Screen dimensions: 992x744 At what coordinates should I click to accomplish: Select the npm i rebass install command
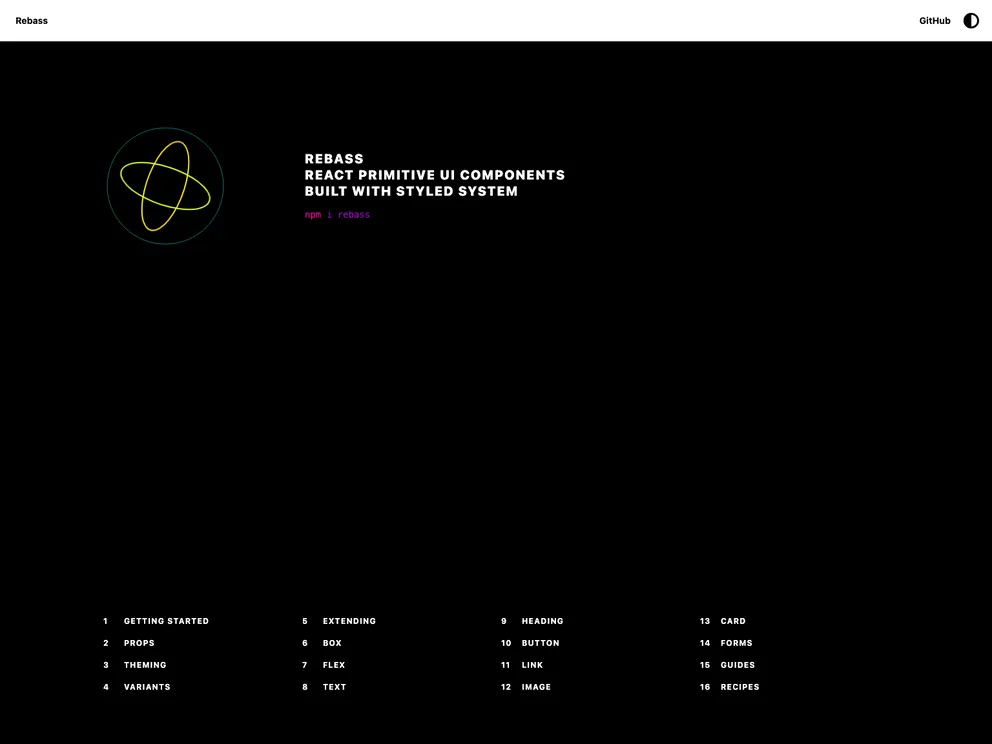coord(337,214)
